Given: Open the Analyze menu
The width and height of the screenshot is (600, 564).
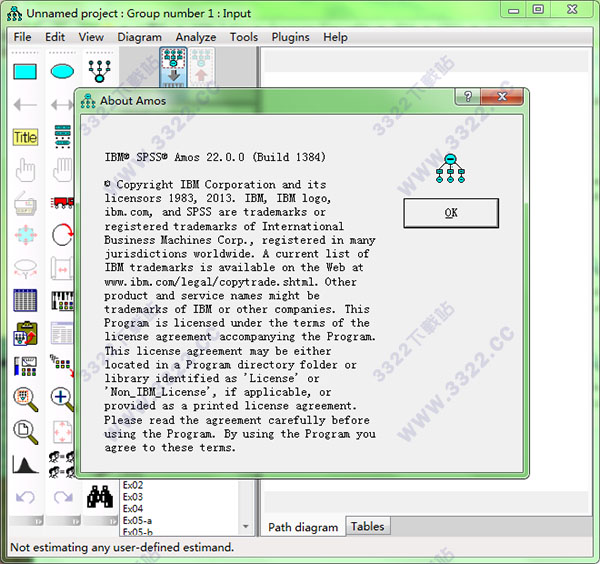Looking at the screenshot, I should coord(196,37).
